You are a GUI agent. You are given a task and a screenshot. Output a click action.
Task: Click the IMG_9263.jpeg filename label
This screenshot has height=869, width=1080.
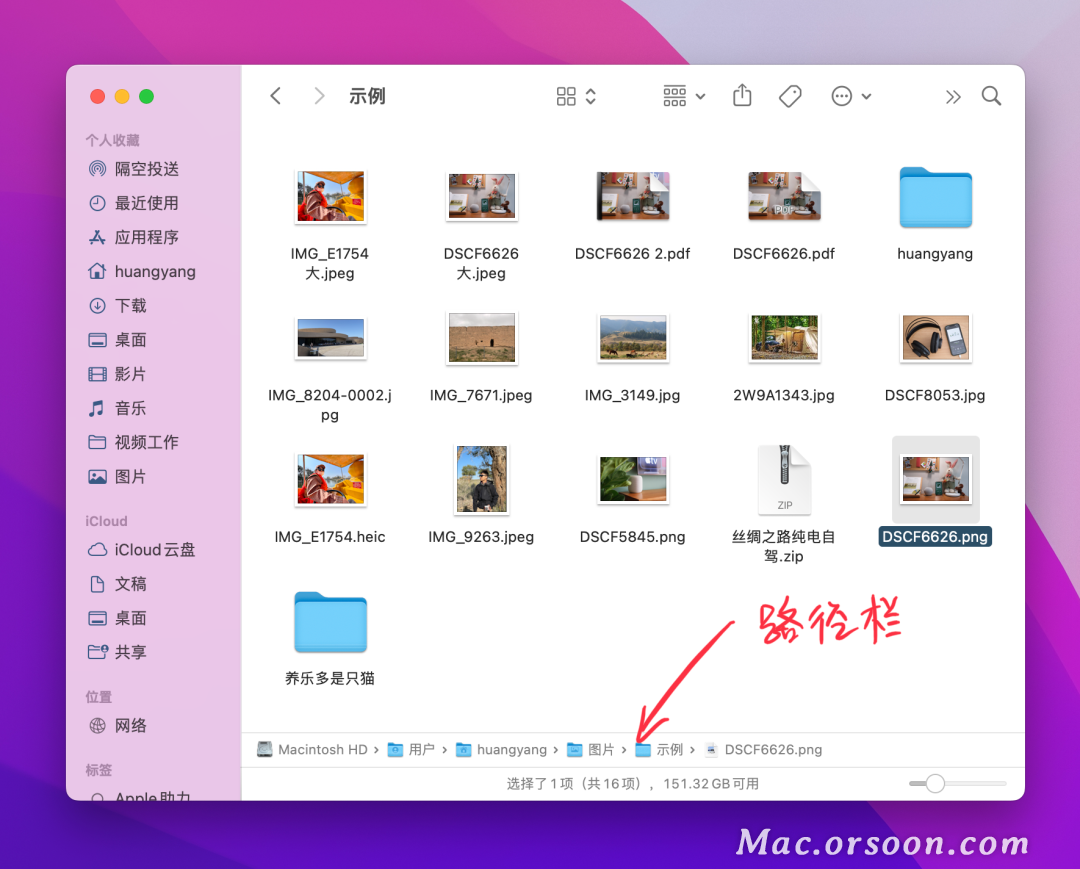coord(481,536)
